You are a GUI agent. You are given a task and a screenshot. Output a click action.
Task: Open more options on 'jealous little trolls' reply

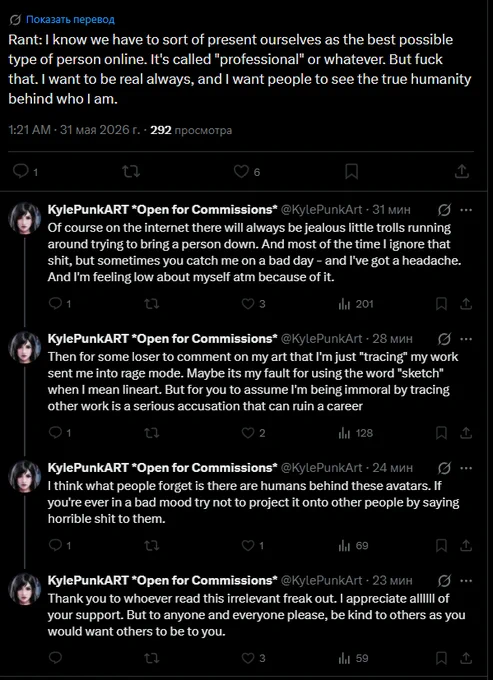point(466,210)
